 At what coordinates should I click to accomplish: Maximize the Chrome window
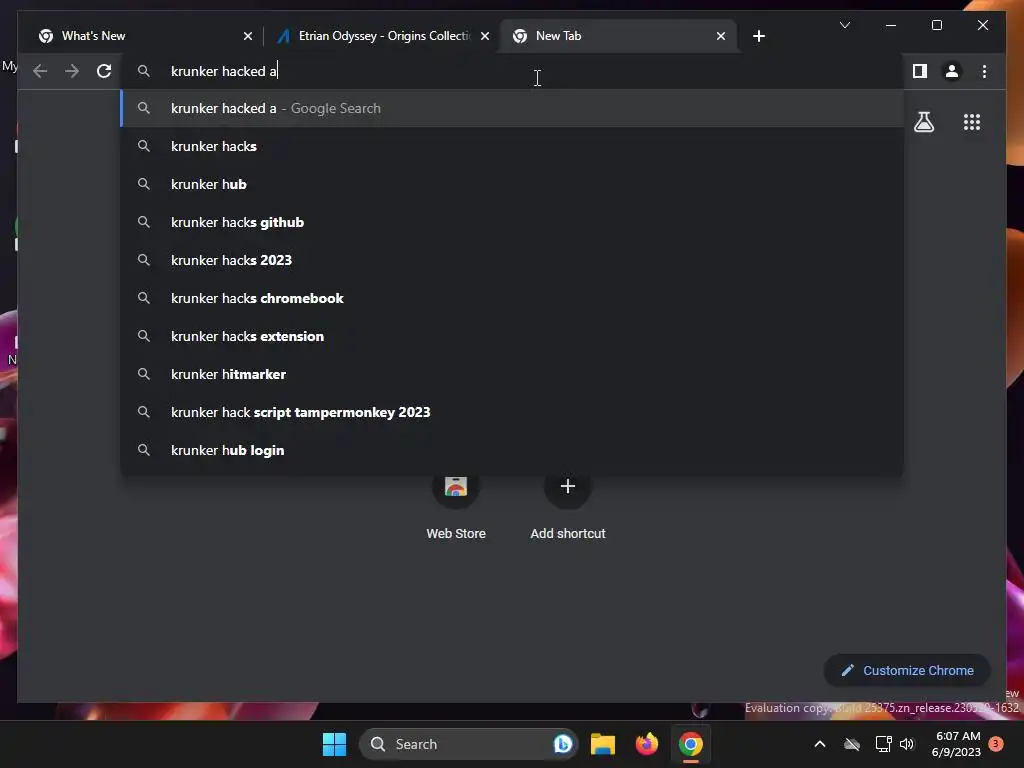[936, 25]
